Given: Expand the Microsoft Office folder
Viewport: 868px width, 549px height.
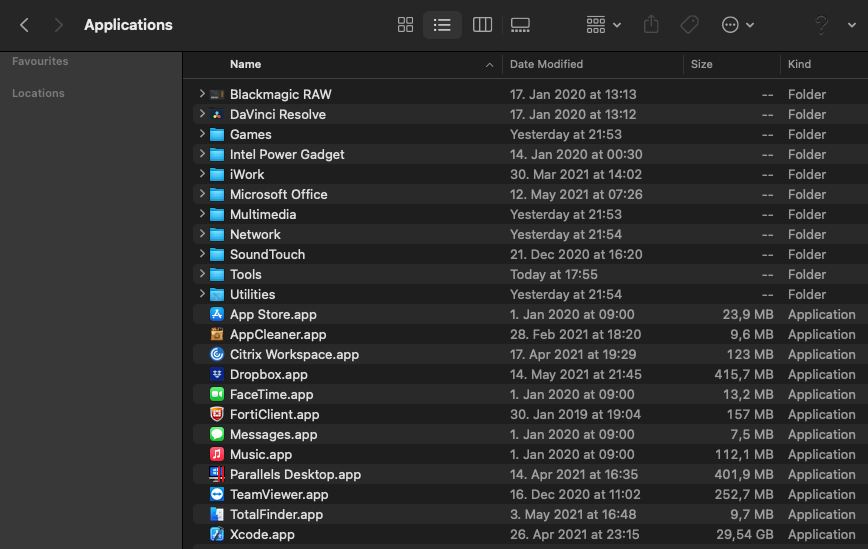Looking at the screenshot, I should tap(202, 194).
